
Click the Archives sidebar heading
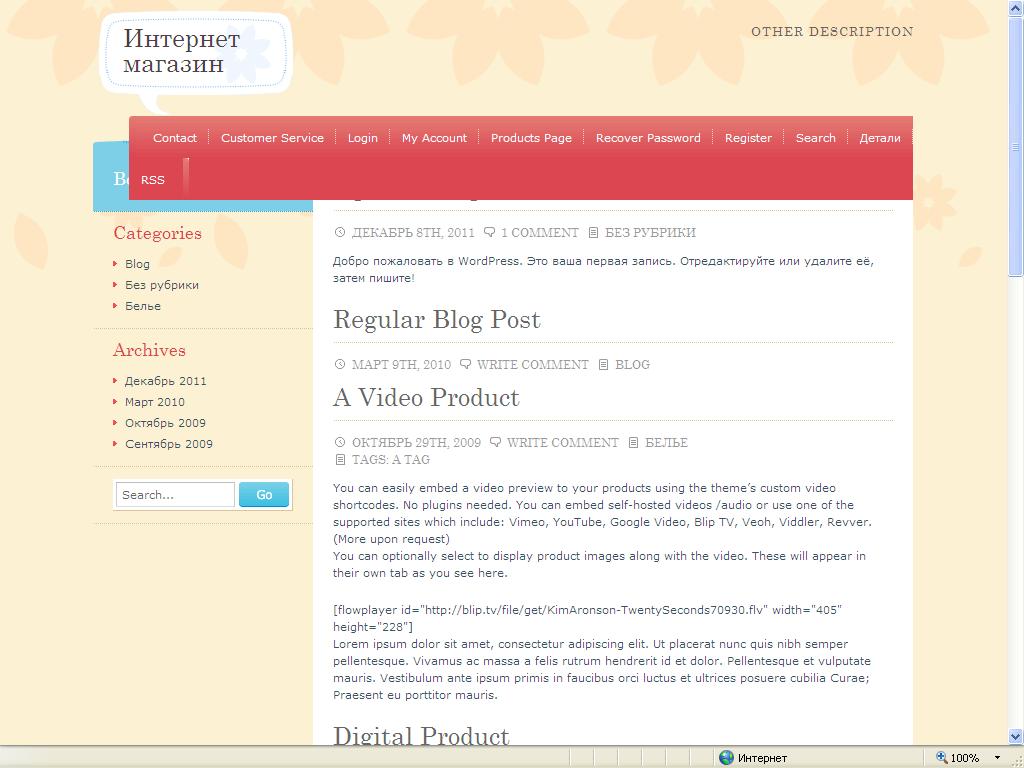[x=150, y=350]
